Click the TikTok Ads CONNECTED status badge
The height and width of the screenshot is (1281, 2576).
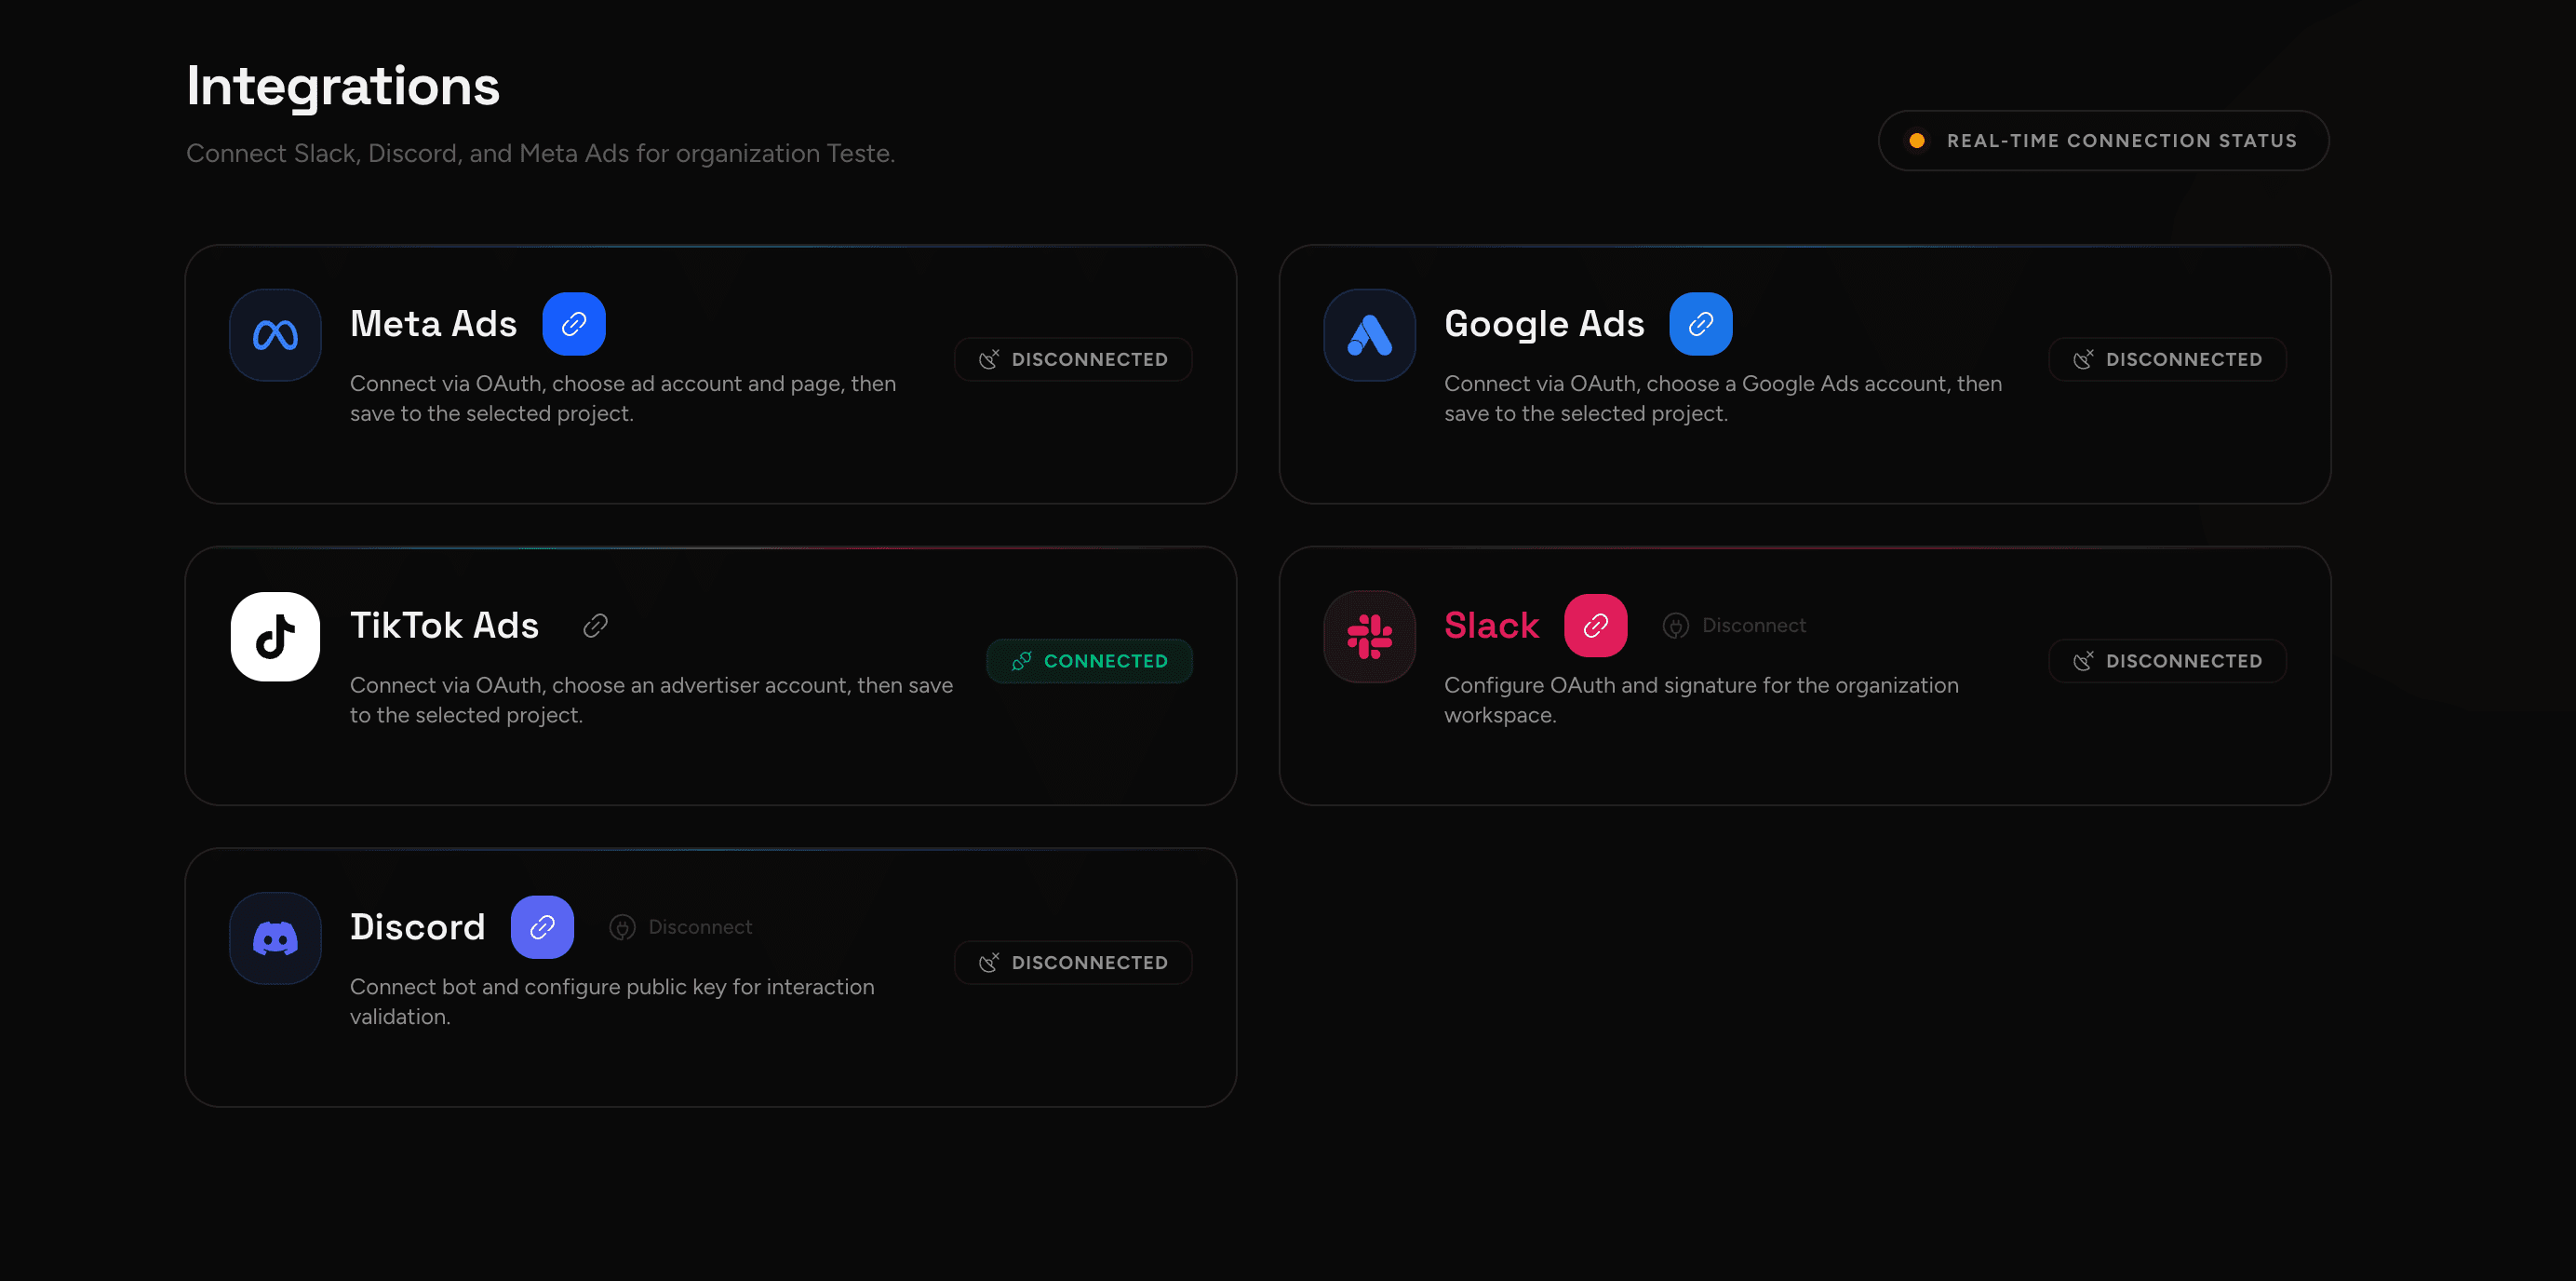coord(1089,661)
